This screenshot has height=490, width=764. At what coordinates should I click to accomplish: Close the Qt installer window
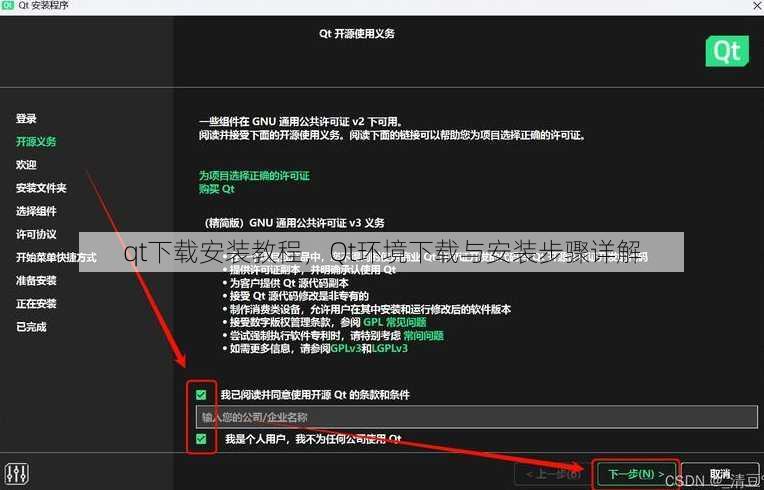coord(757,5)
